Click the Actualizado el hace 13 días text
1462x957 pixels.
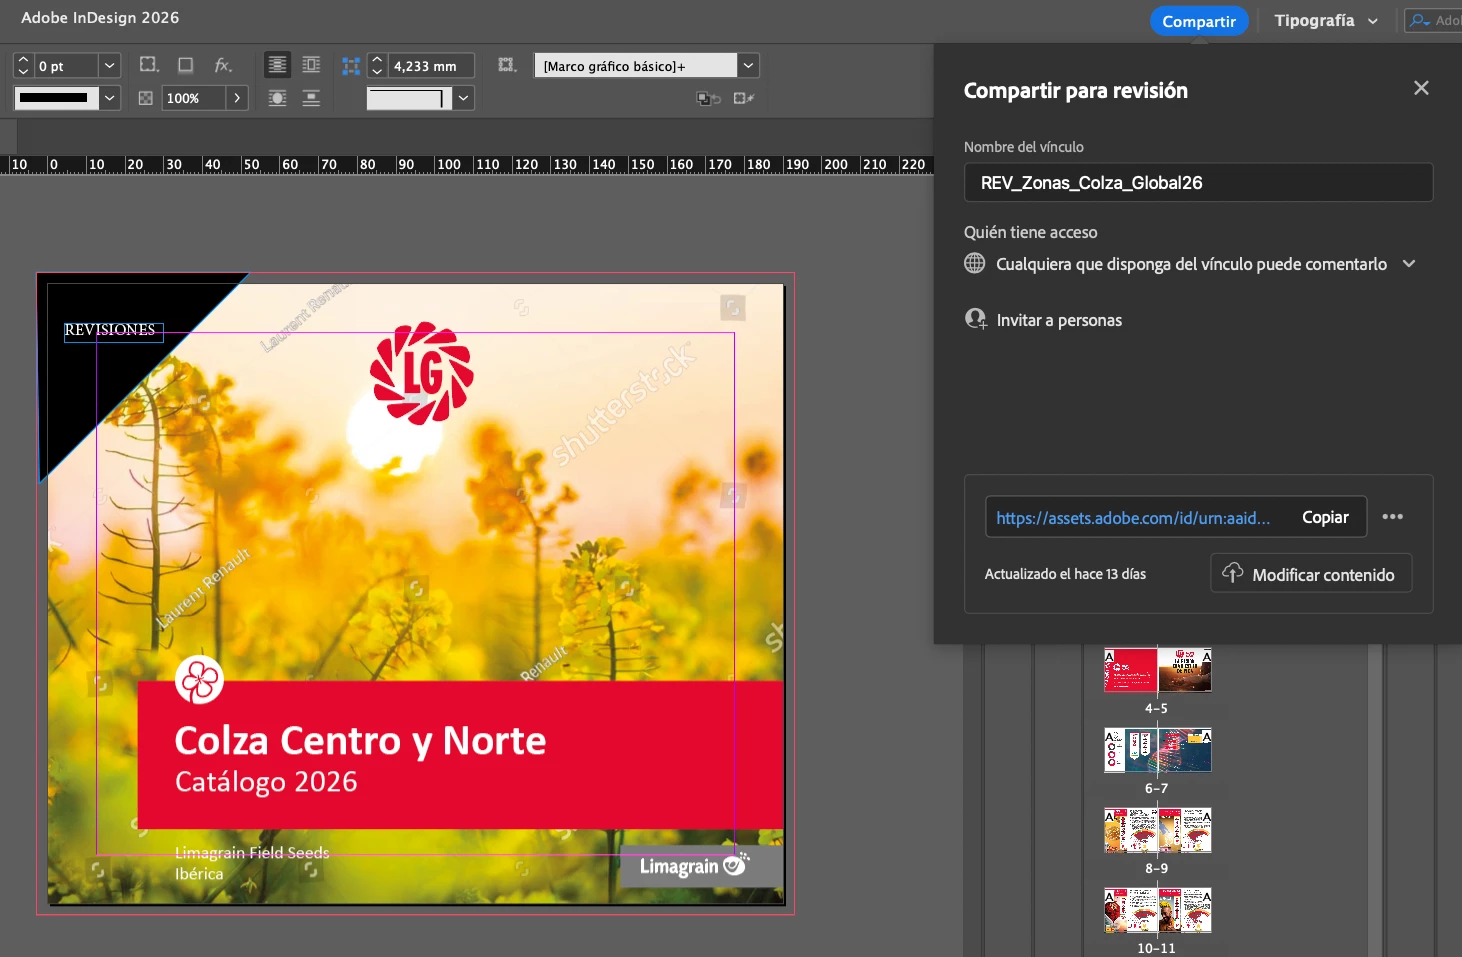point(1065,574)
